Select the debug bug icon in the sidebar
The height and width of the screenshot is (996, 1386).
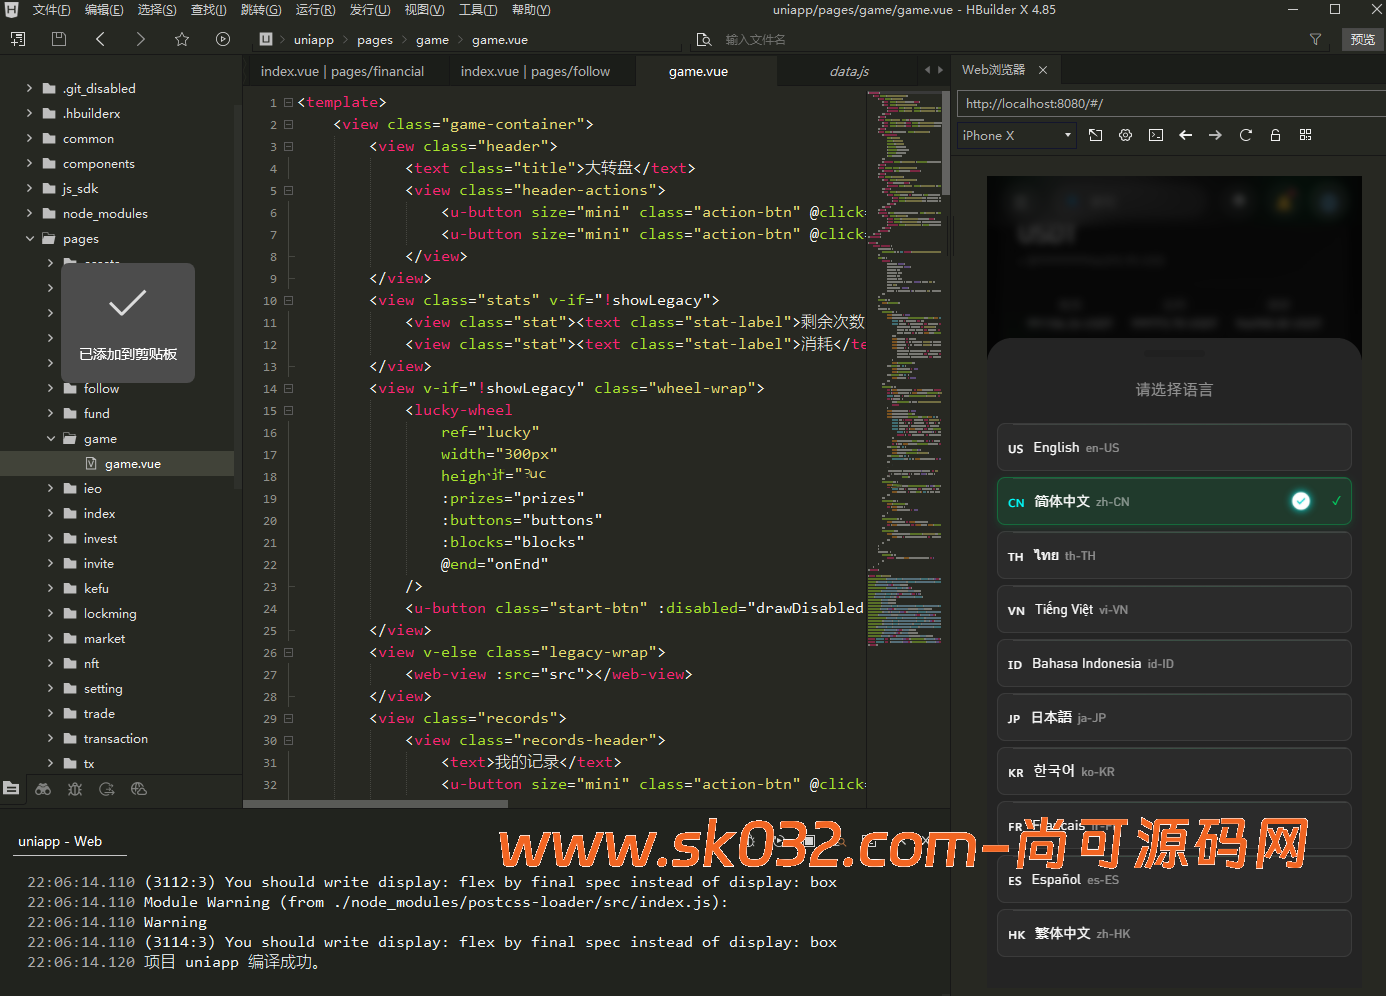pyautogui.click(x=75, y=789)
